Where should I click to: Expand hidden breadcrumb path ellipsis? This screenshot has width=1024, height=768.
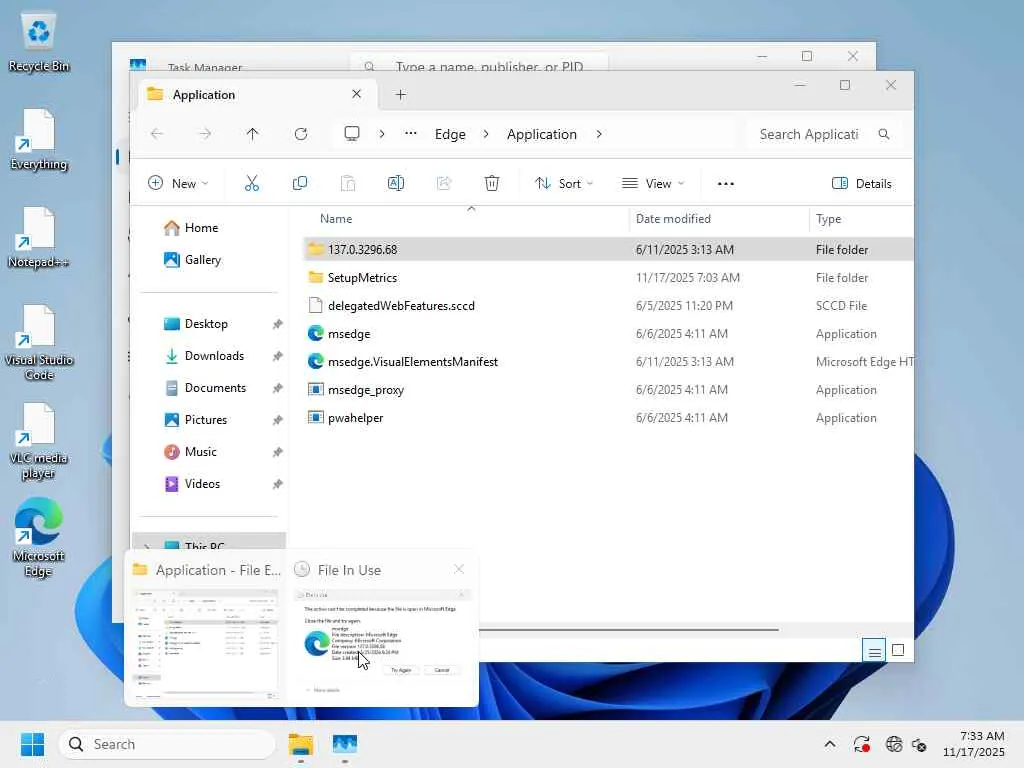(x=410, y=134)
